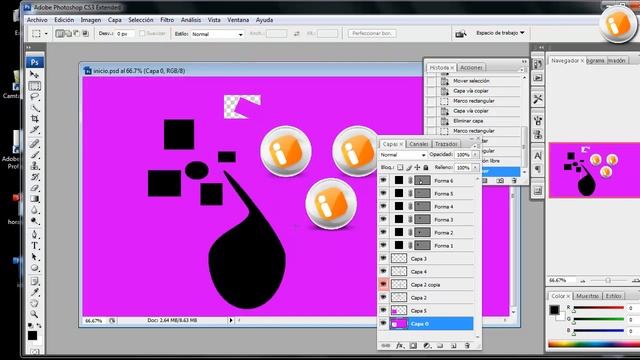This screenshot has width=640, height=360.
Task: Switch to the Acciones tab
Action: pos(471,67)
